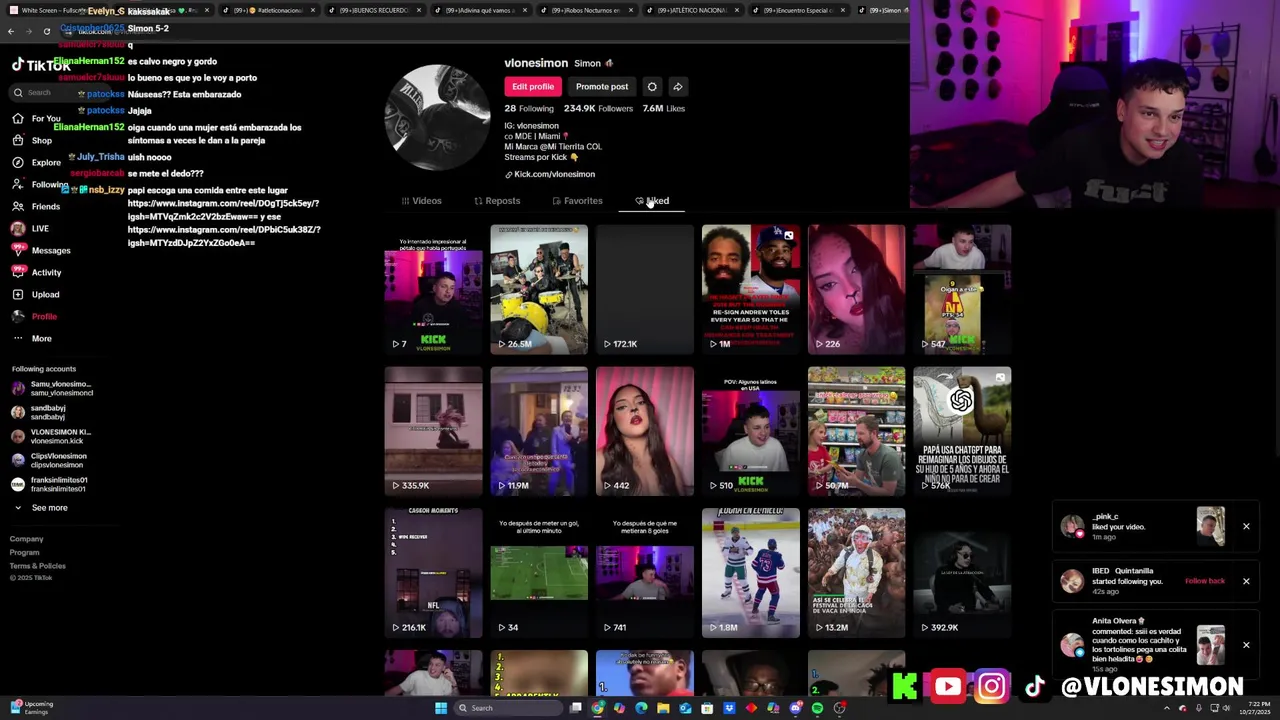Click the Edit profile button

[533, 87]
